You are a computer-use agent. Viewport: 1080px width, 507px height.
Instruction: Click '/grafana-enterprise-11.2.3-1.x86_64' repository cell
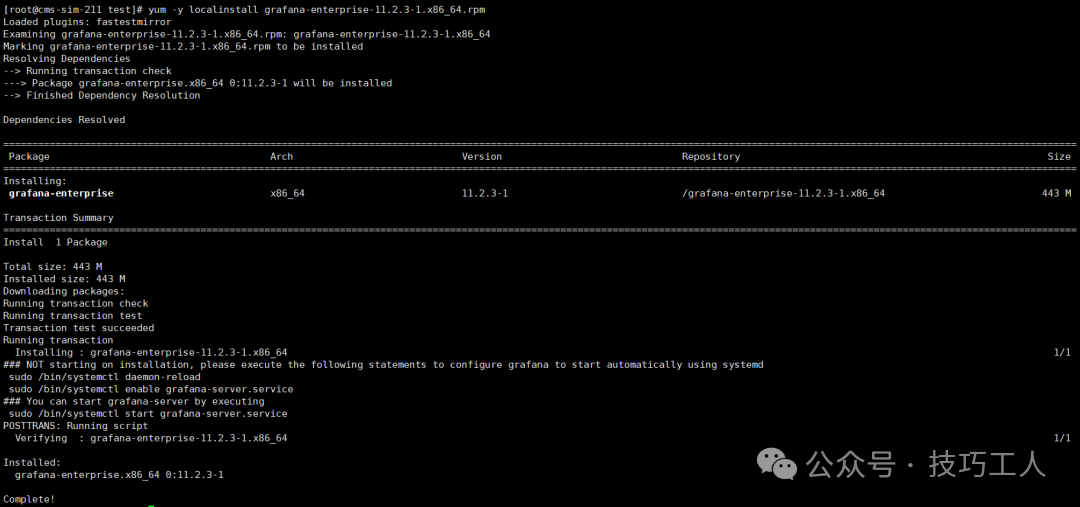(x=783, y=194)
